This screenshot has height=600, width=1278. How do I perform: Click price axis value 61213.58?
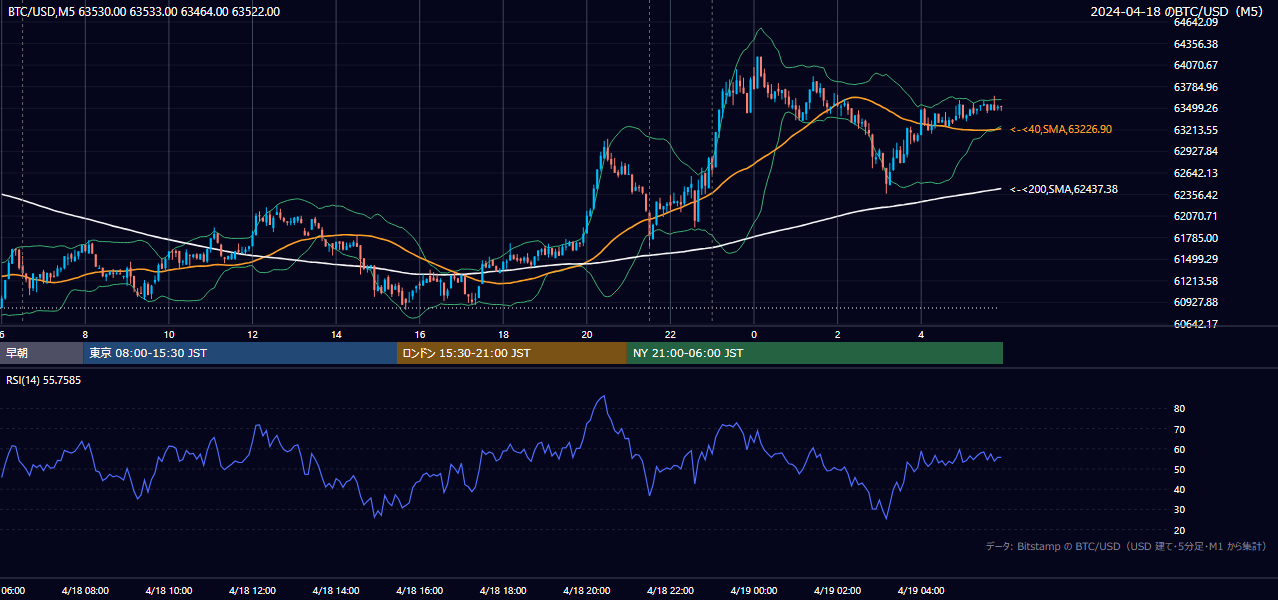click(1195, 281)
